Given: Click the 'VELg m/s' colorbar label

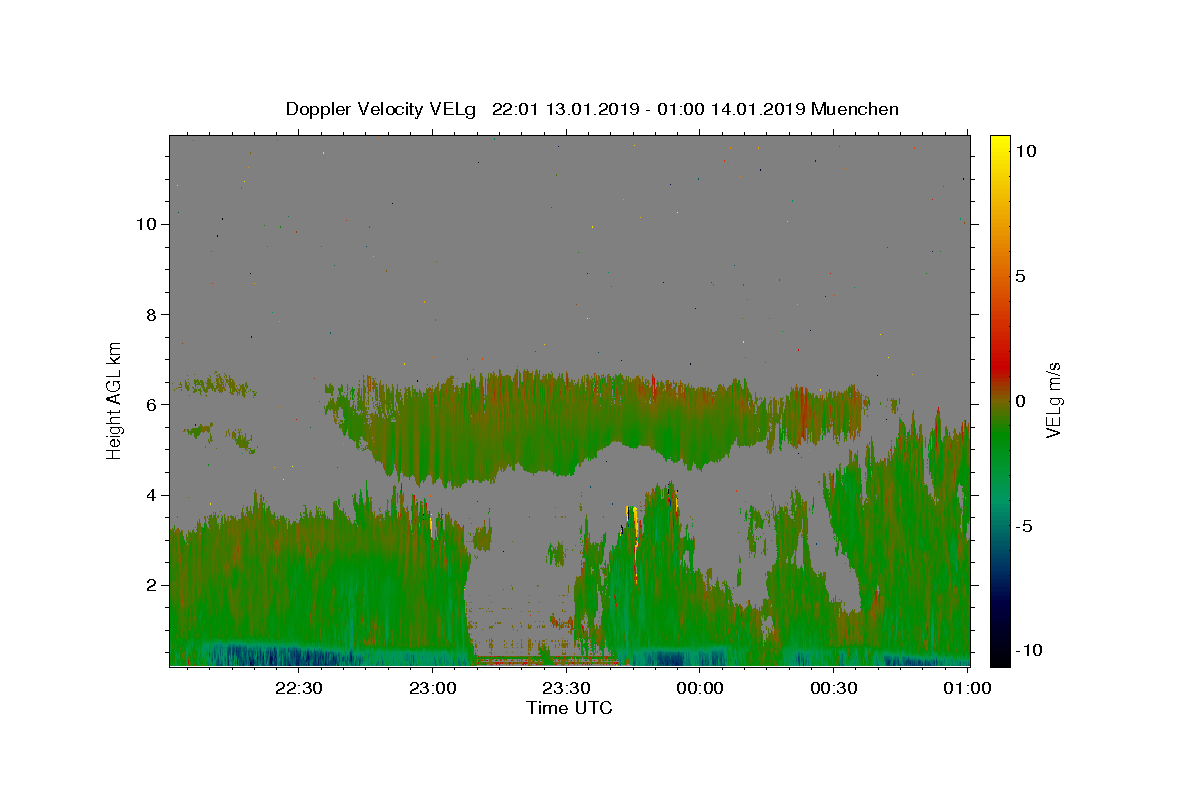Looking at the screenshot, I should tap(1053, 400).
